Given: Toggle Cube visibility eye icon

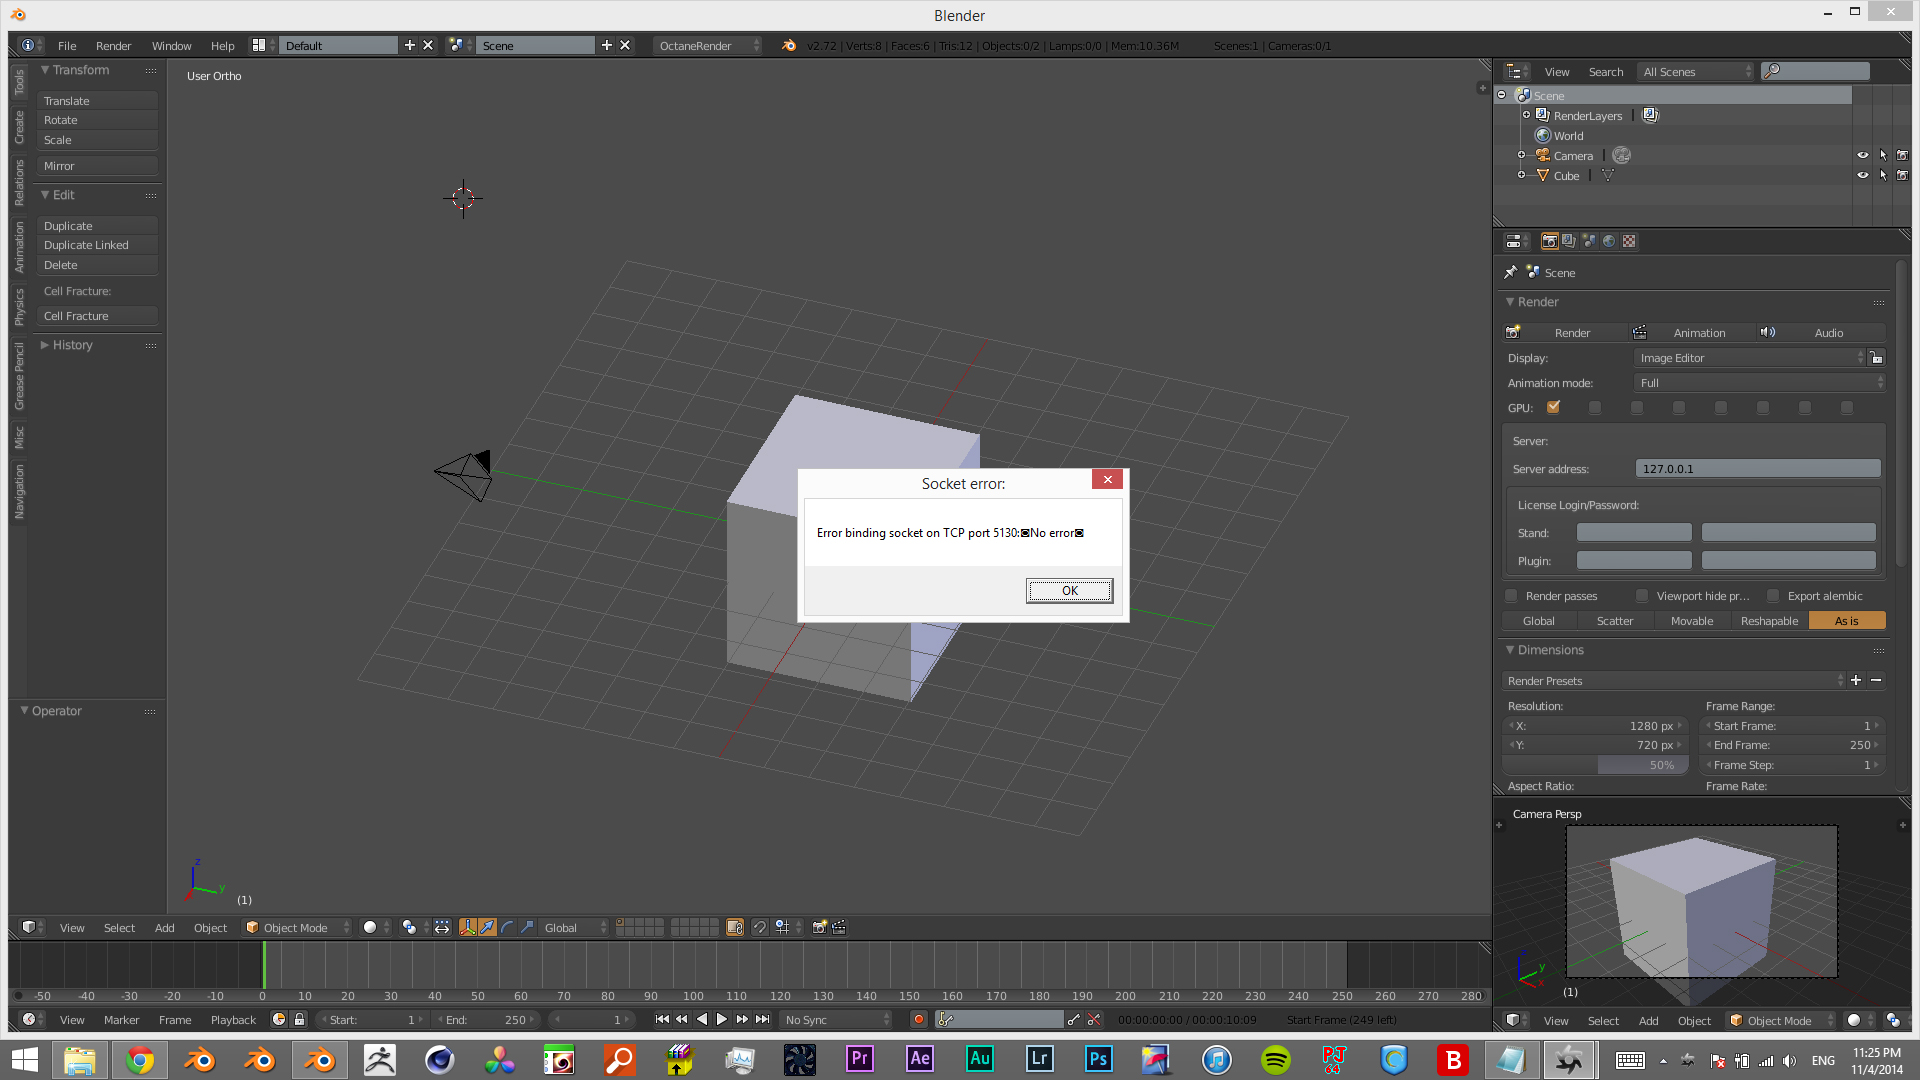Looking at the screenshot, I should tap(1862, 175).
